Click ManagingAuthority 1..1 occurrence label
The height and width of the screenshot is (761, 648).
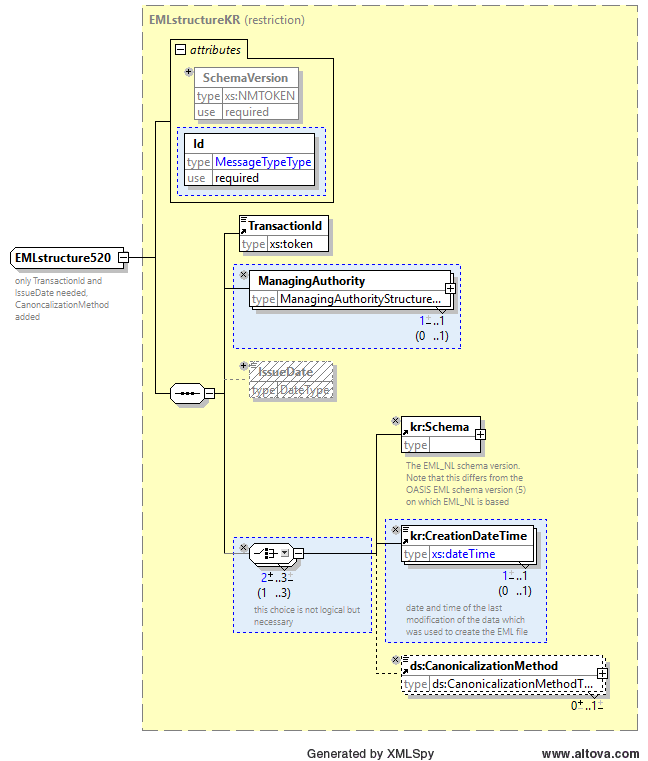432,321
